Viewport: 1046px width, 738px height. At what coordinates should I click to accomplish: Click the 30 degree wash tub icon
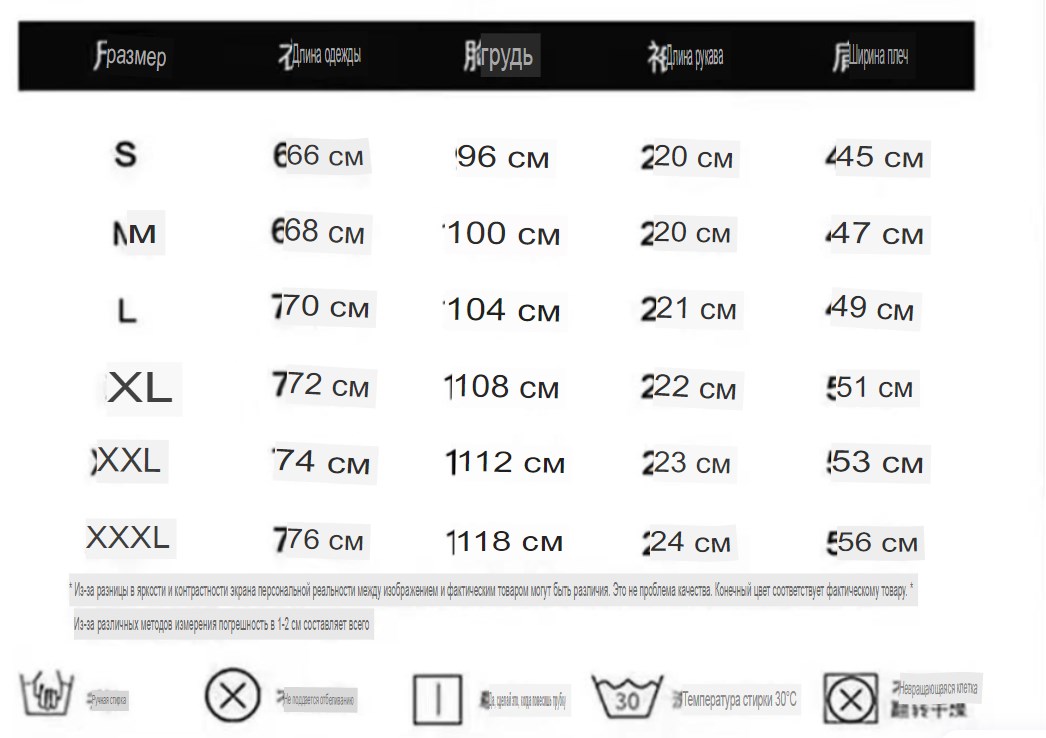click(x=627, y=697)
